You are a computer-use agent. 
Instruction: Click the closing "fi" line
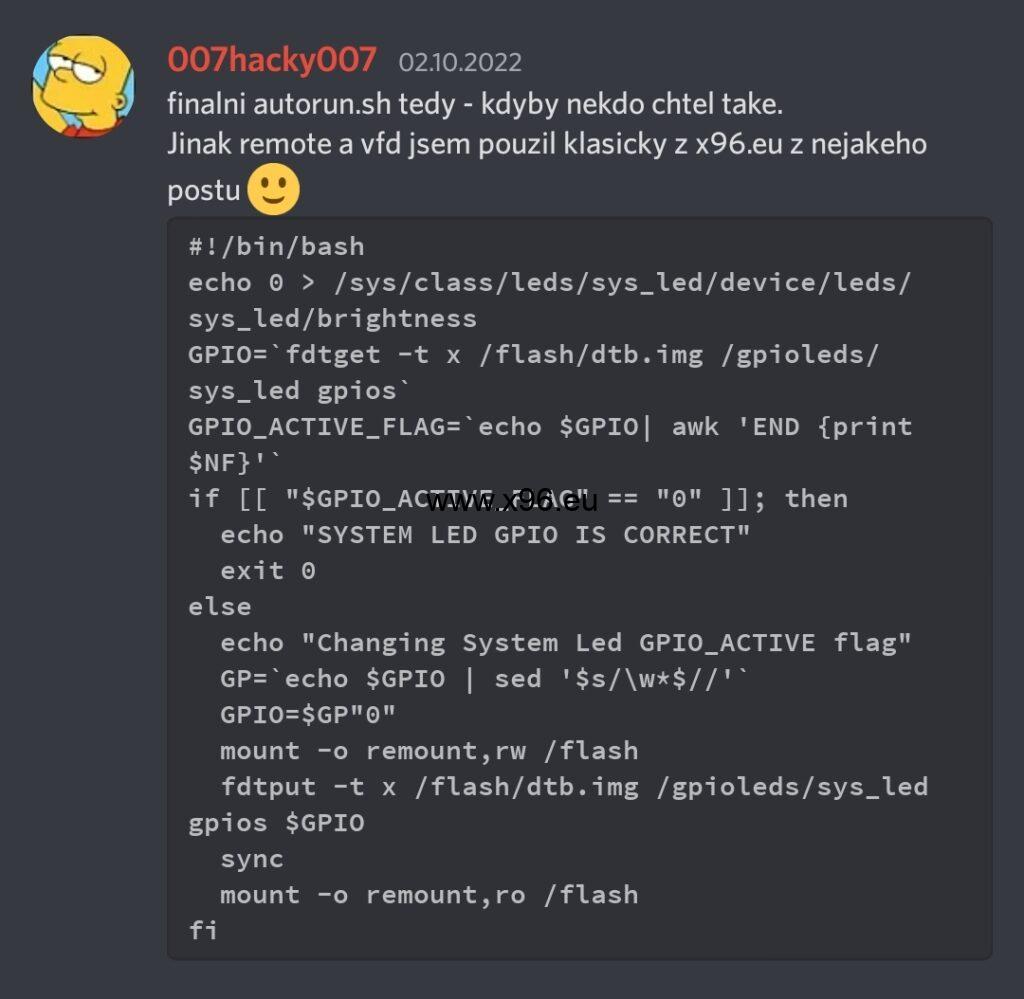click(x=203, y=931)
